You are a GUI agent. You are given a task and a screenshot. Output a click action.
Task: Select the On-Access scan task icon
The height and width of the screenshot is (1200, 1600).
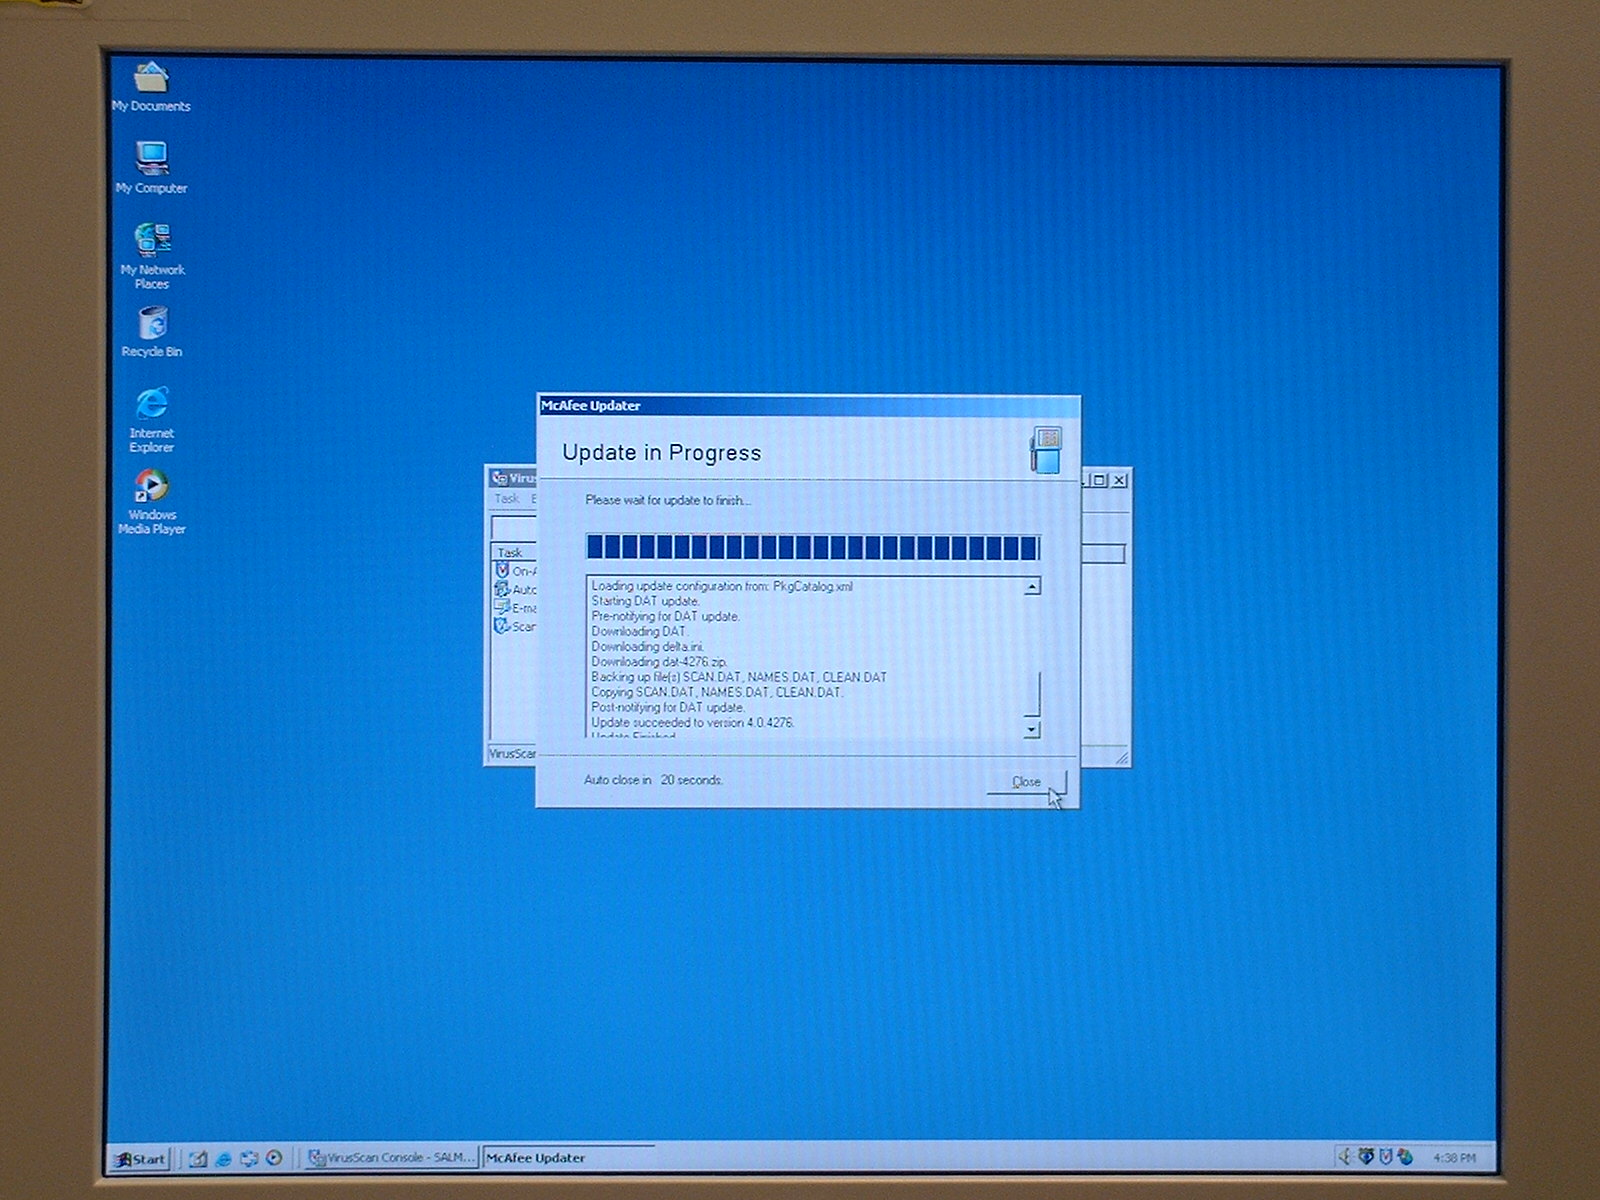coord(503,570)
